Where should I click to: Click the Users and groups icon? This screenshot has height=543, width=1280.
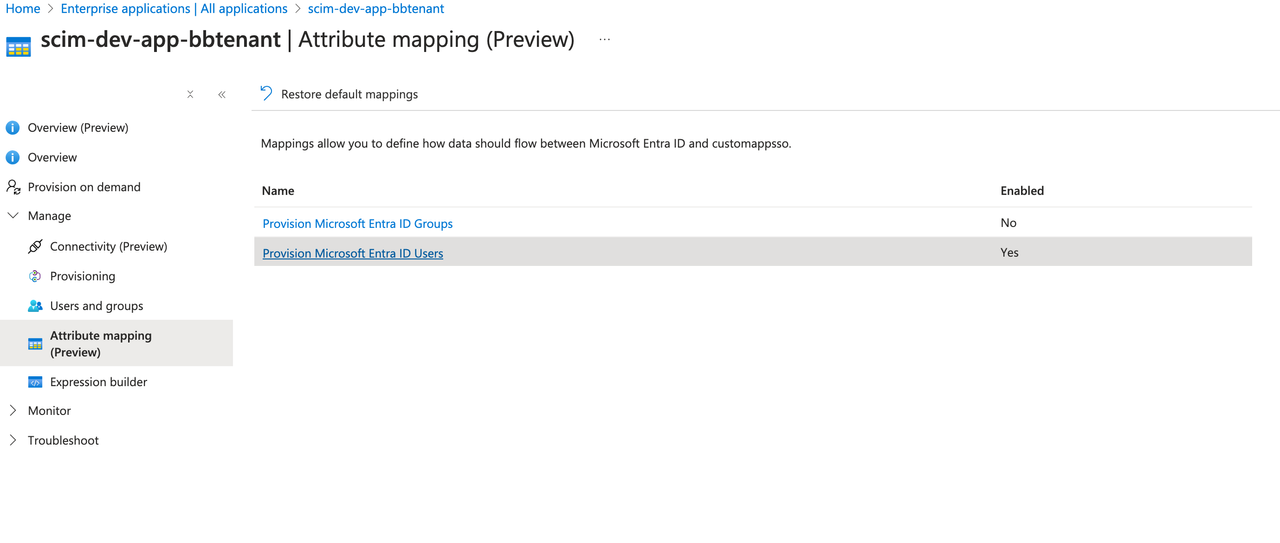pyautogui.click(x=35, y=306)
